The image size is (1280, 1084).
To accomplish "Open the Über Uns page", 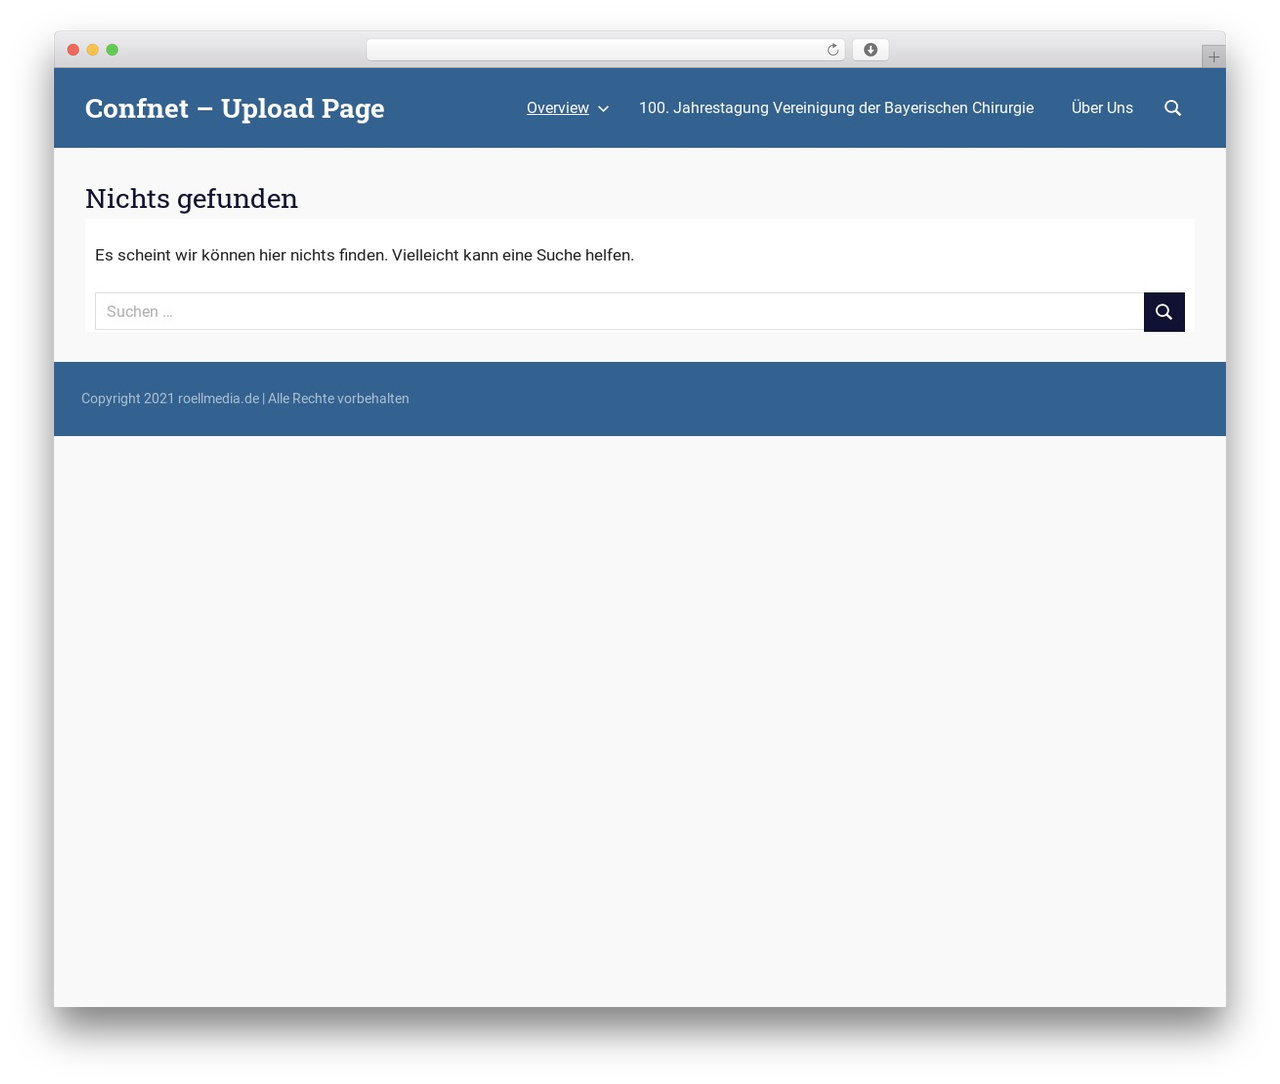I will (x=1102, y=108).
